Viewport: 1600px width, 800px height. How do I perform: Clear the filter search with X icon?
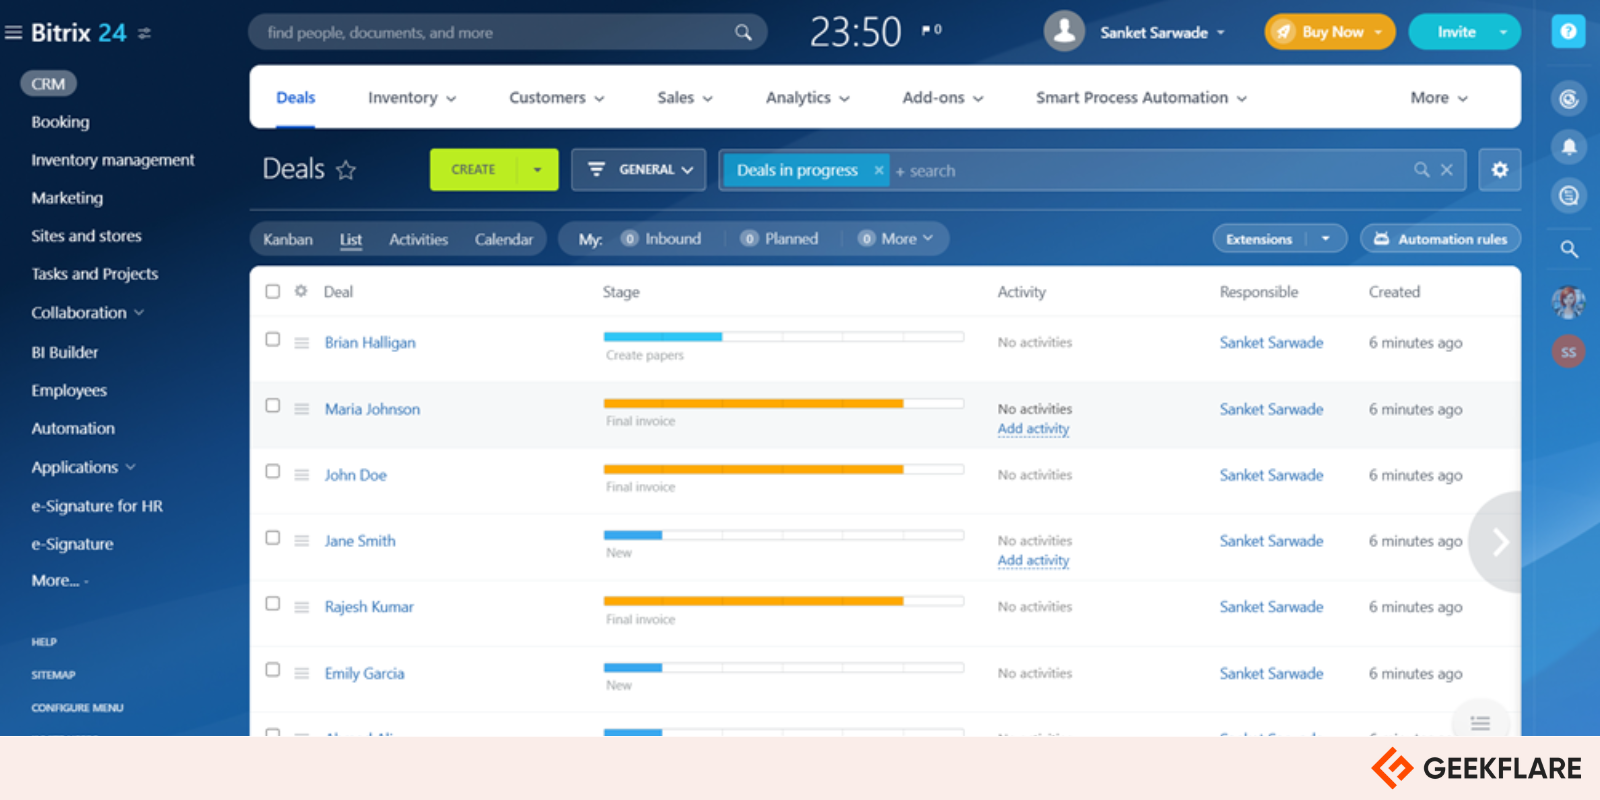click(x=1447, y=170)
